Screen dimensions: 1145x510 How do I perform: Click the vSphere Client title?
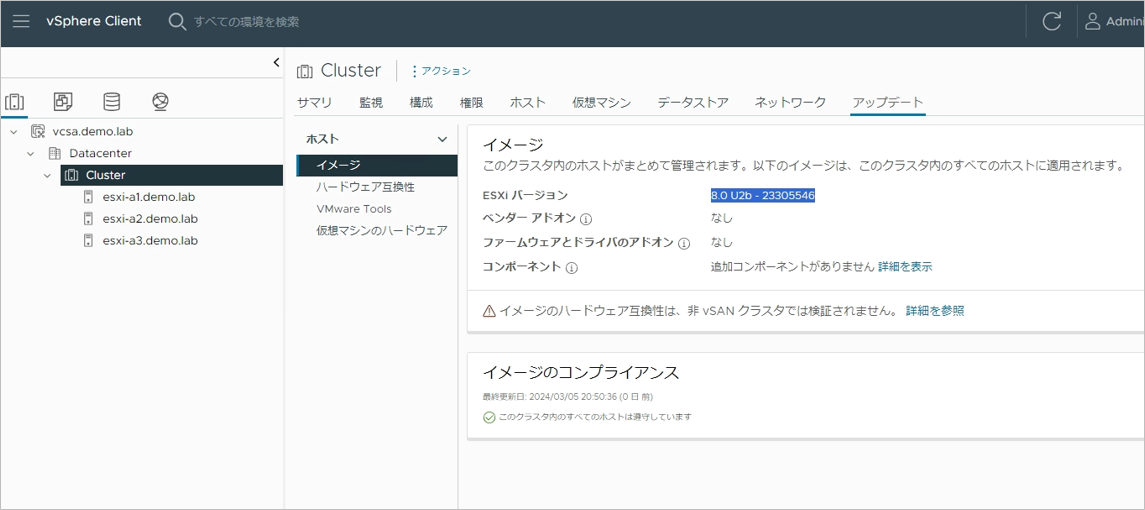tap(94, 21)
